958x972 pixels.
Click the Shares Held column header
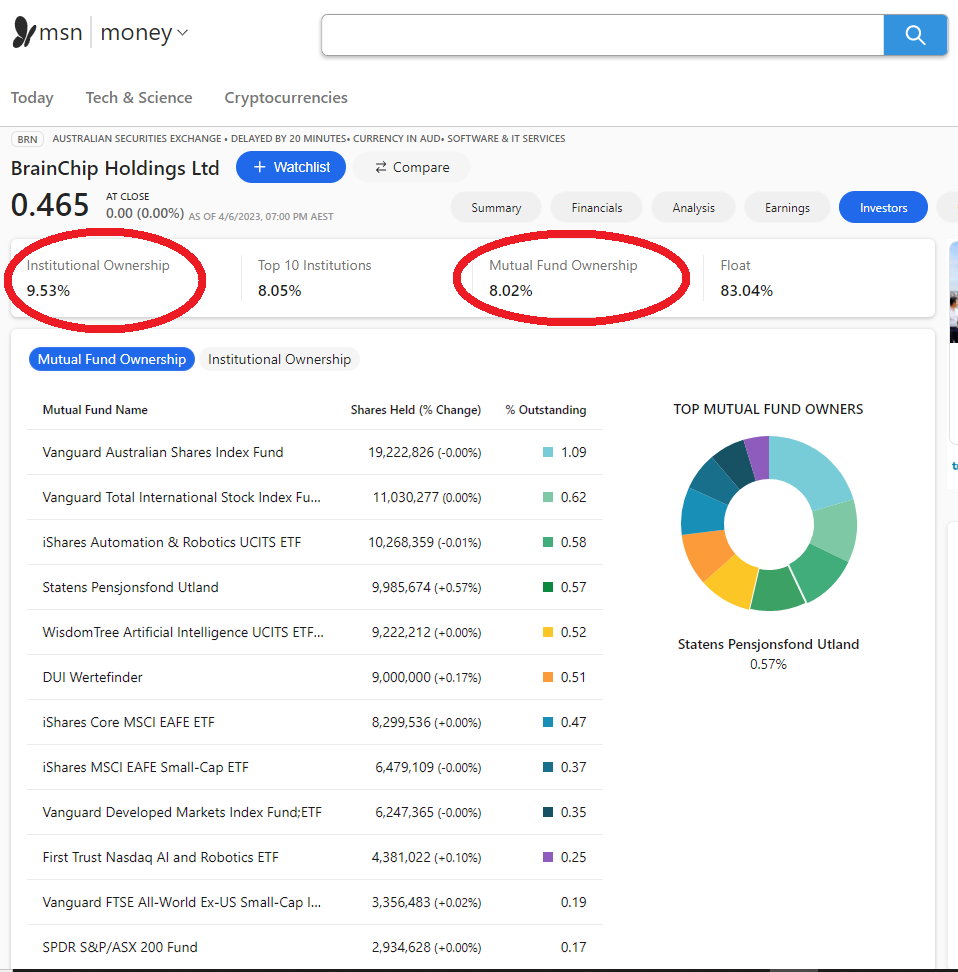pos(415,410)
